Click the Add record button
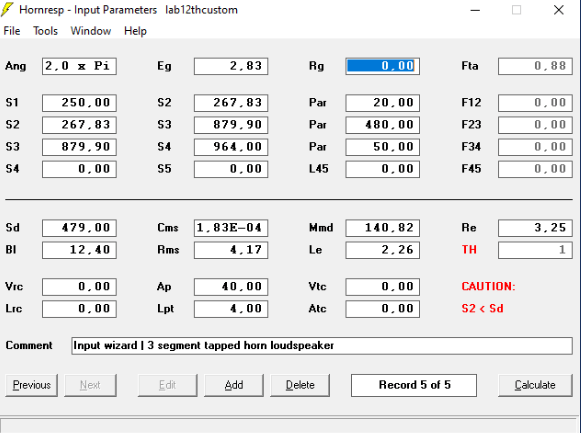The image size is (581, 433). [234, 385]
